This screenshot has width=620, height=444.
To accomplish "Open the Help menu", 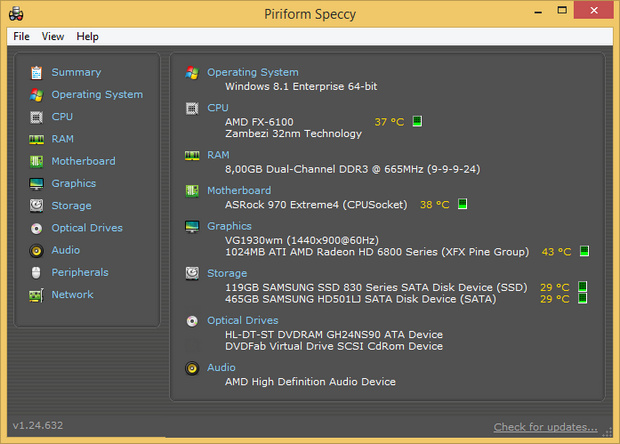I will [87, 36].
